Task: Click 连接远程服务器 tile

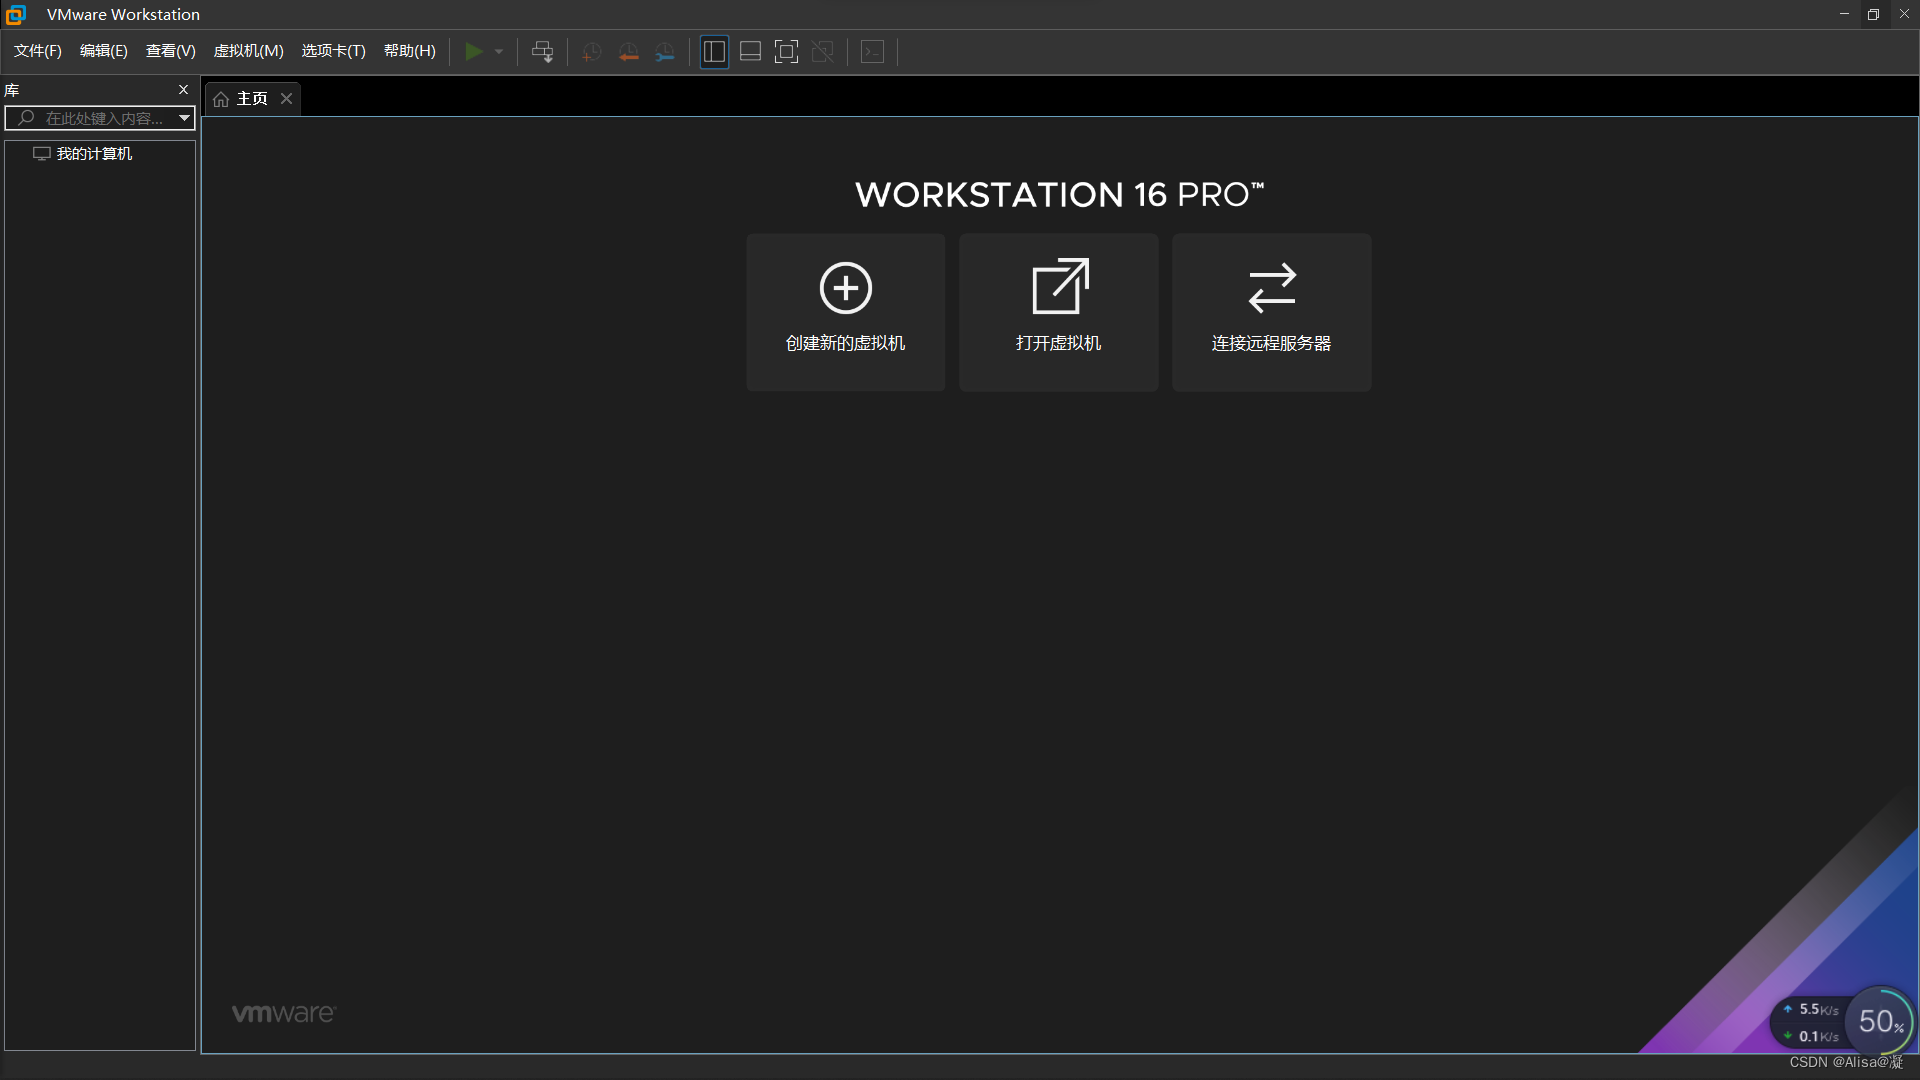Action: tap(1271, 312)
